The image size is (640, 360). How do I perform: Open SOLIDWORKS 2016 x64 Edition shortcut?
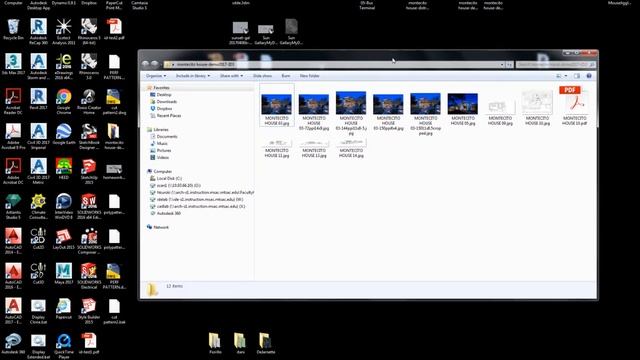pyautogui.click(x=89, y=206)
